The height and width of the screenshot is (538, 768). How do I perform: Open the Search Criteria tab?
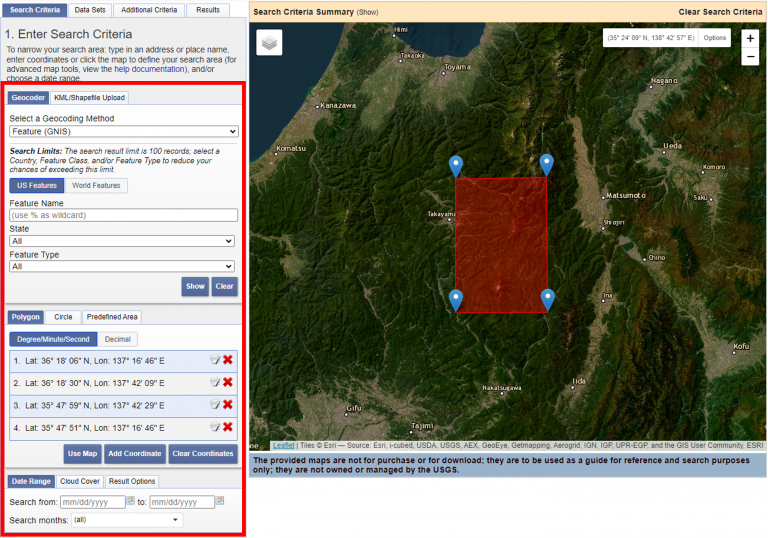[35, 10]
